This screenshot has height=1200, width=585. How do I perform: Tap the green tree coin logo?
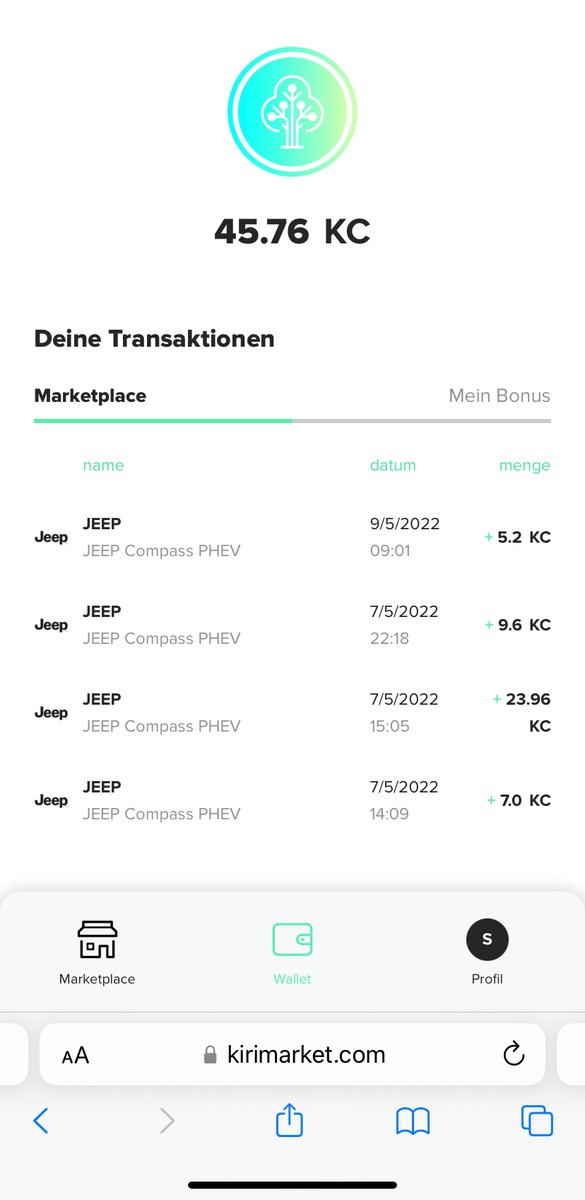292,111
